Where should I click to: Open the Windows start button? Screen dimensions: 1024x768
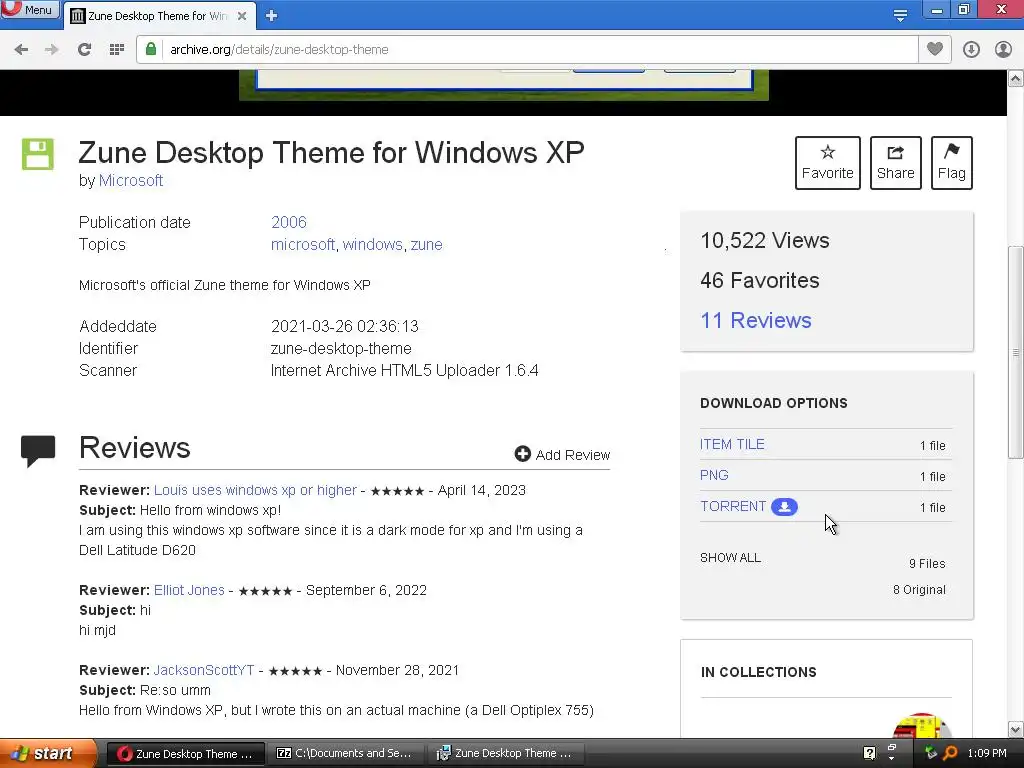pos(47,753)
